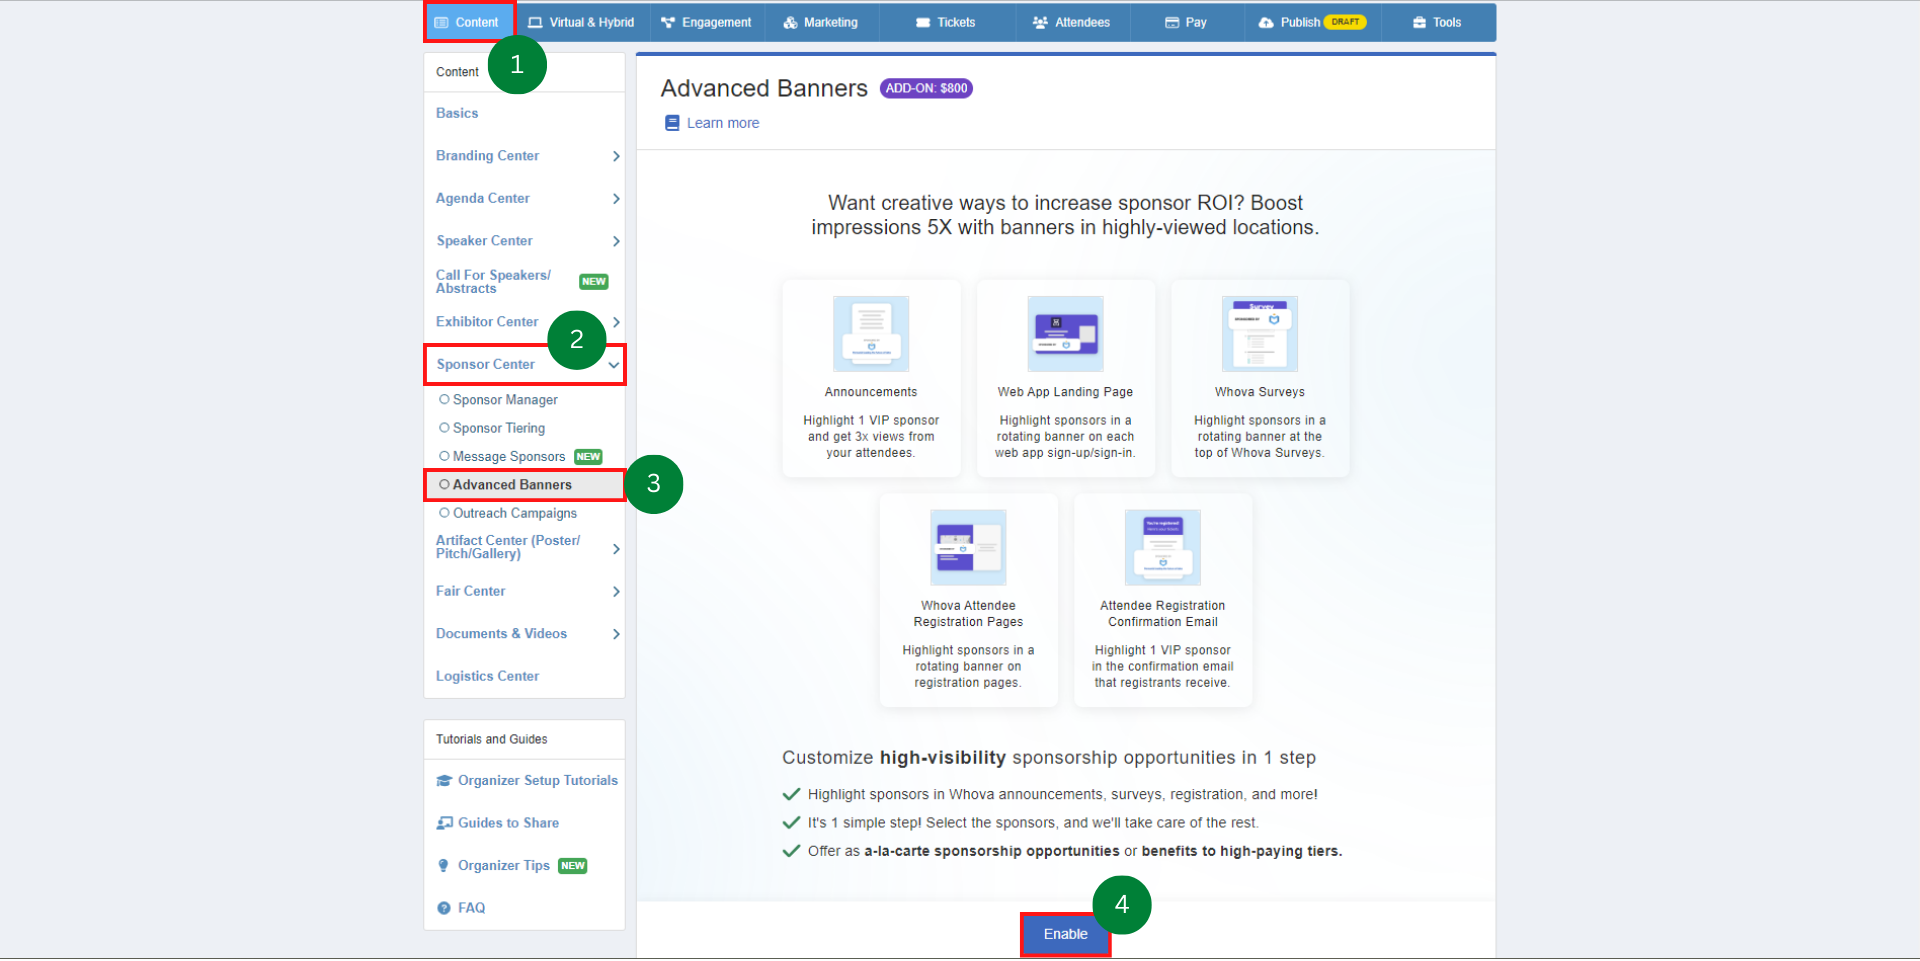Image resolution: width=1920 pixels, height=961 pixels.
Task: Click the Attendee Registration Pages thumbnail
Action: [x=968, y=548]
